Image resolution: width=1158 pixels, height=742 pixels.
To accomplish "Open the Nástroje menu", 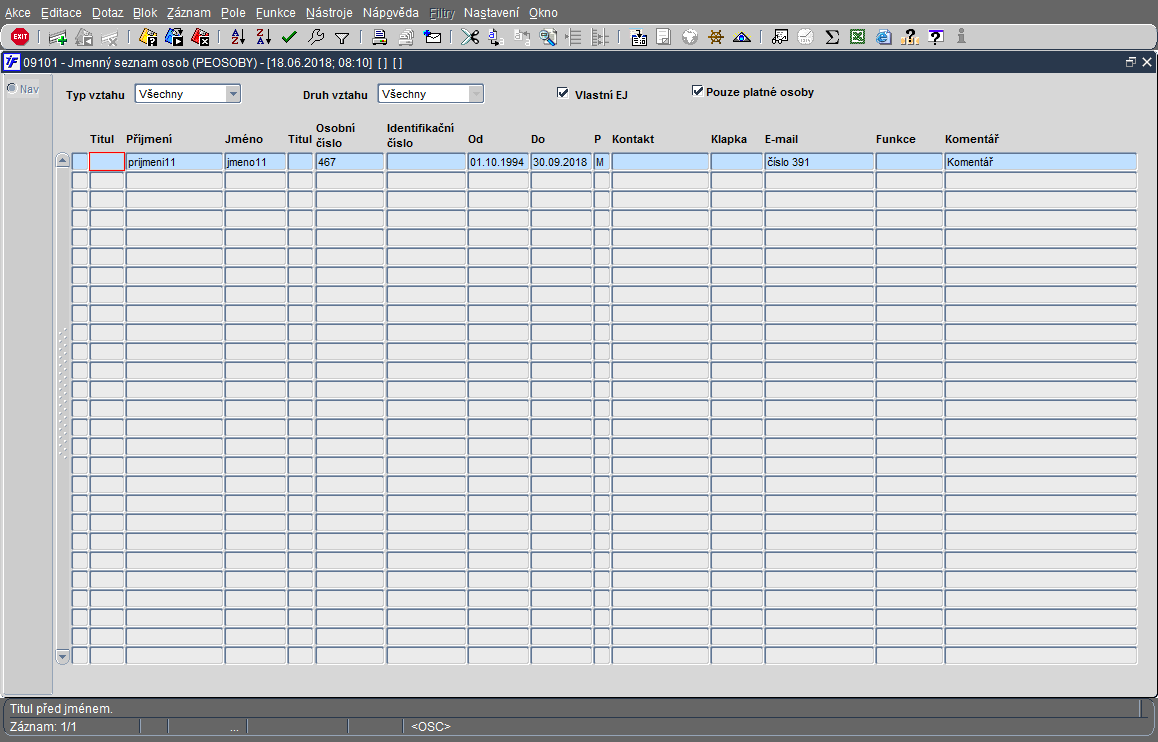I will 329,13.
